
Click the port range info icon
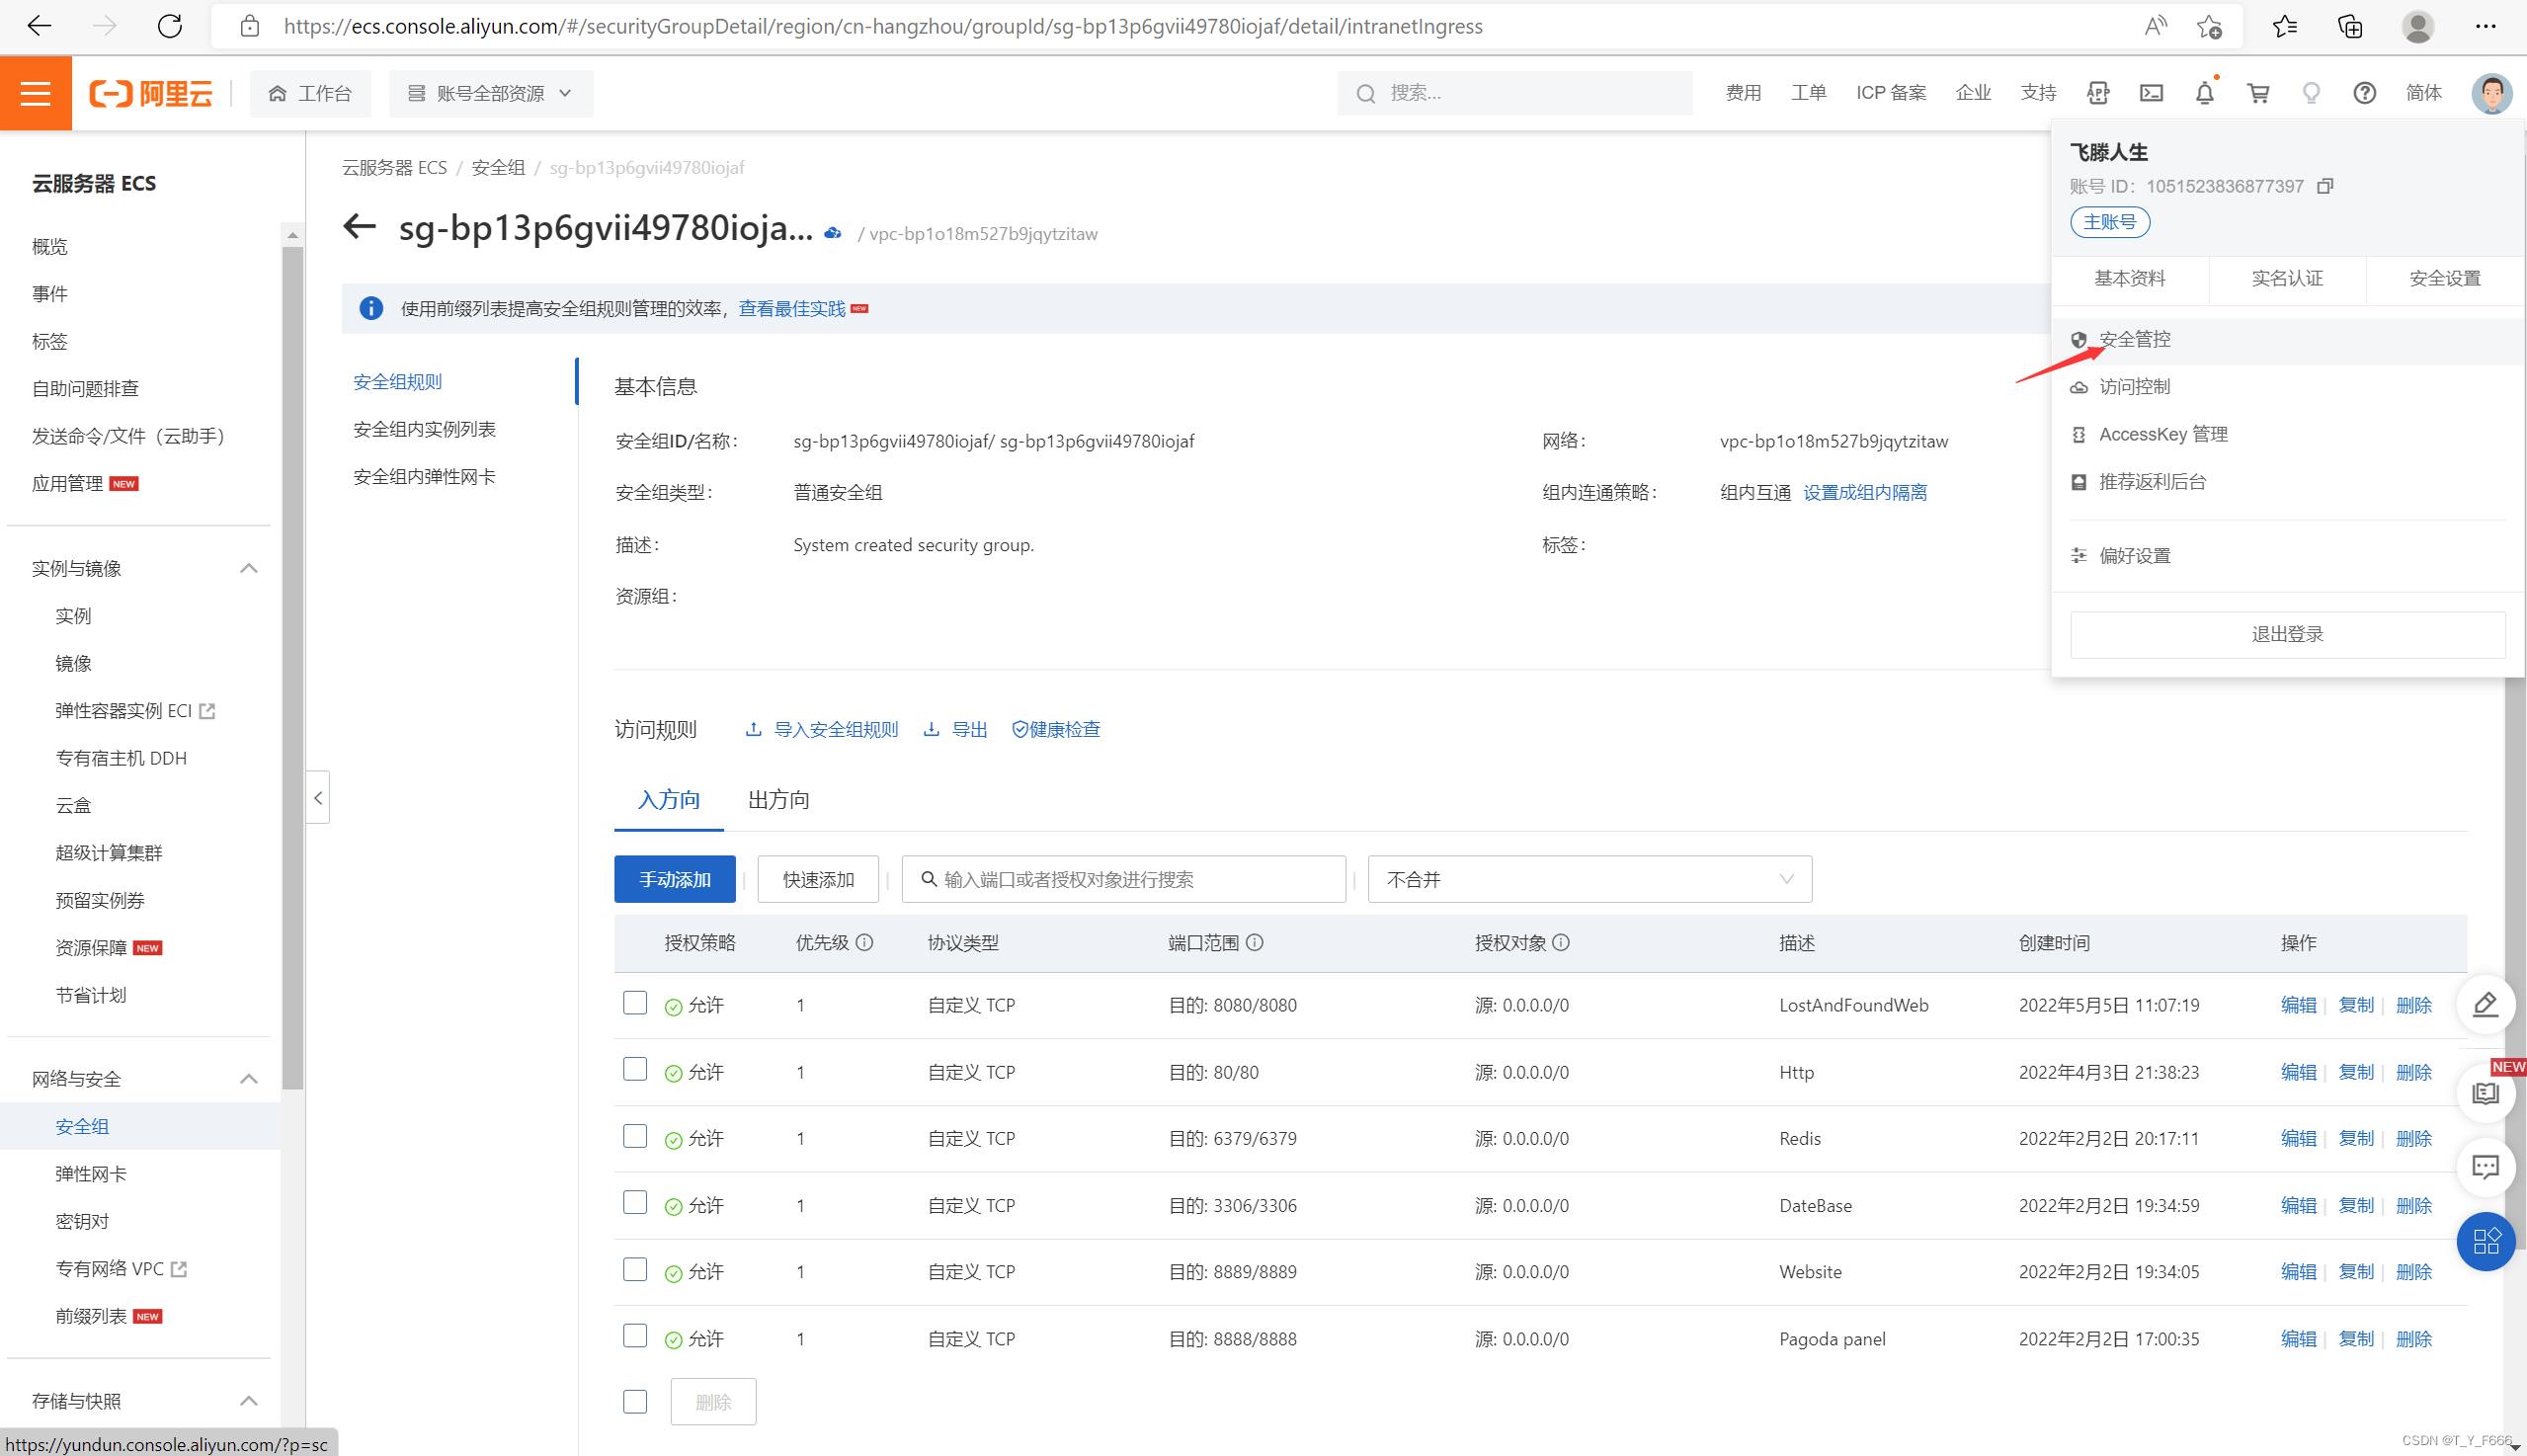[1255, 942]
